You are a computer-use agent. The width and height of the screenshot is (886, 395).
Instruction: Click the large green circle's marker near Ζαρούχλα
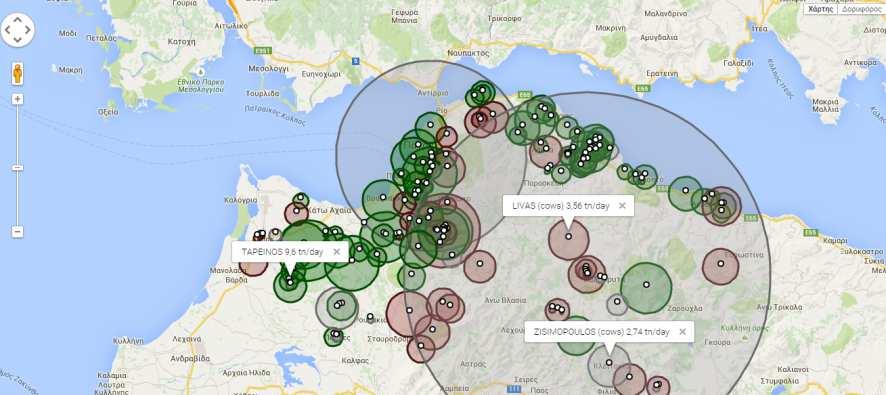click(646, 284)
